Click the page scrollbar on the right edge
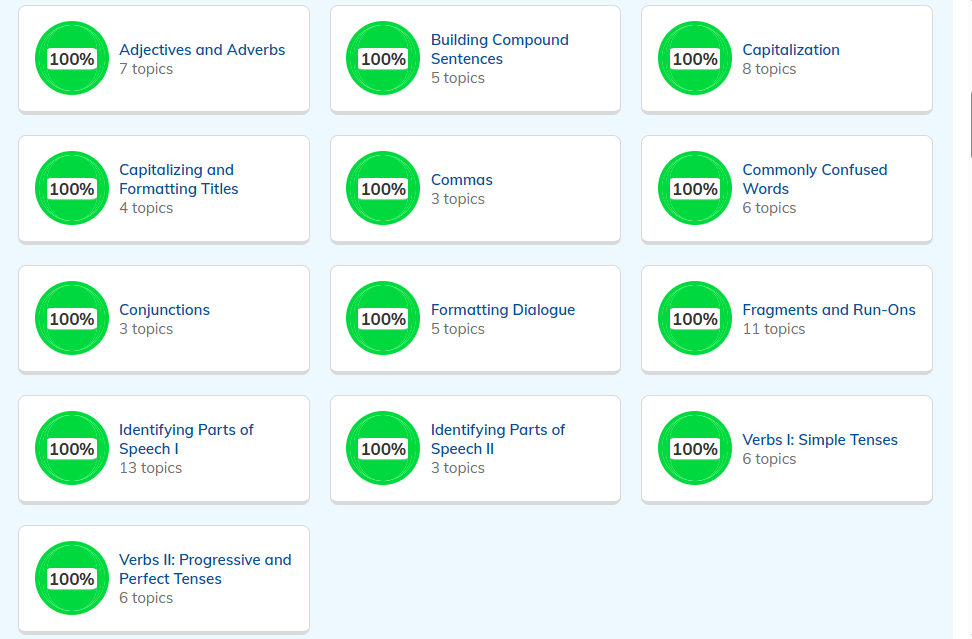Screen dimensions: 972x639 969,125
